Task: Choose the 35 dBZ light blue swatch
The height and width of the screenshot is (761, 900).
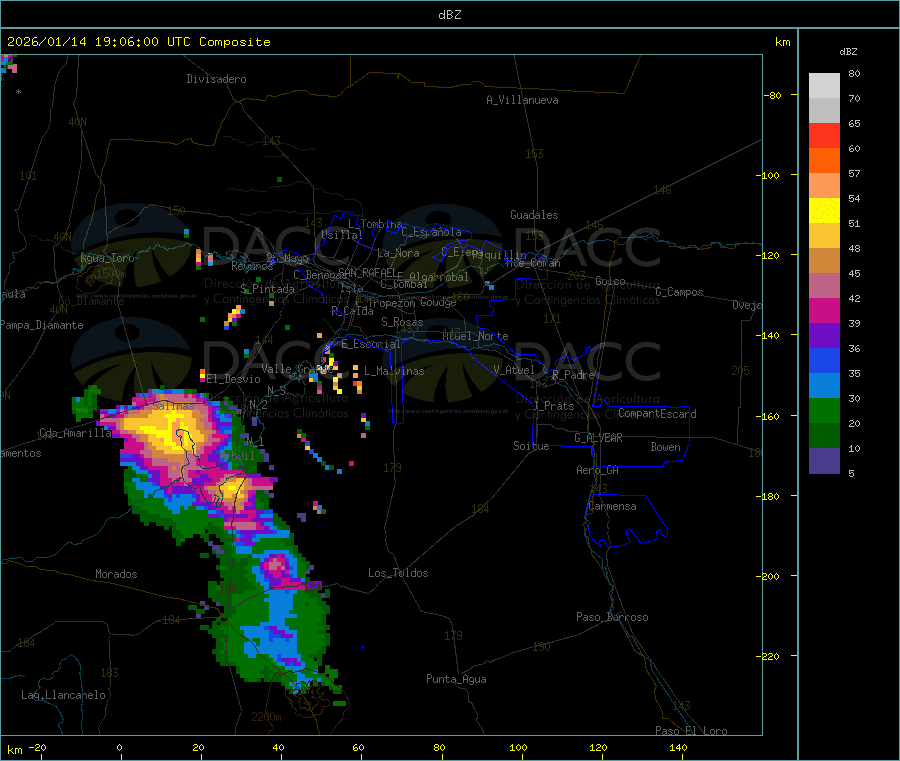Action: [824, 386]
